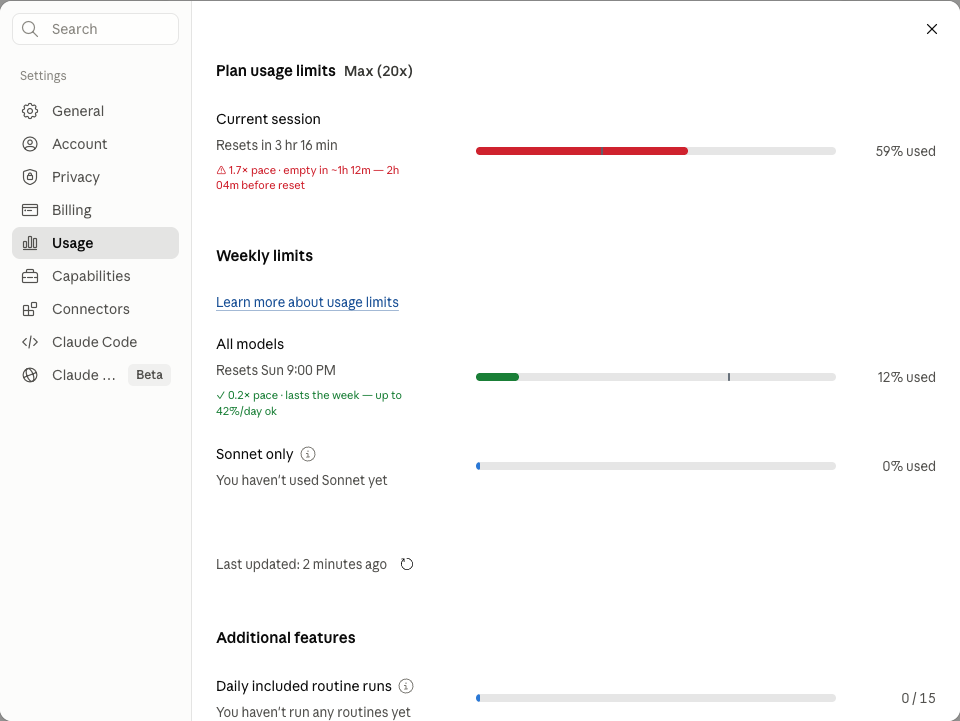Click the Claude Code brackets icon
The height and width of the screenshot is (721, 960).
(x=30, y=342)
